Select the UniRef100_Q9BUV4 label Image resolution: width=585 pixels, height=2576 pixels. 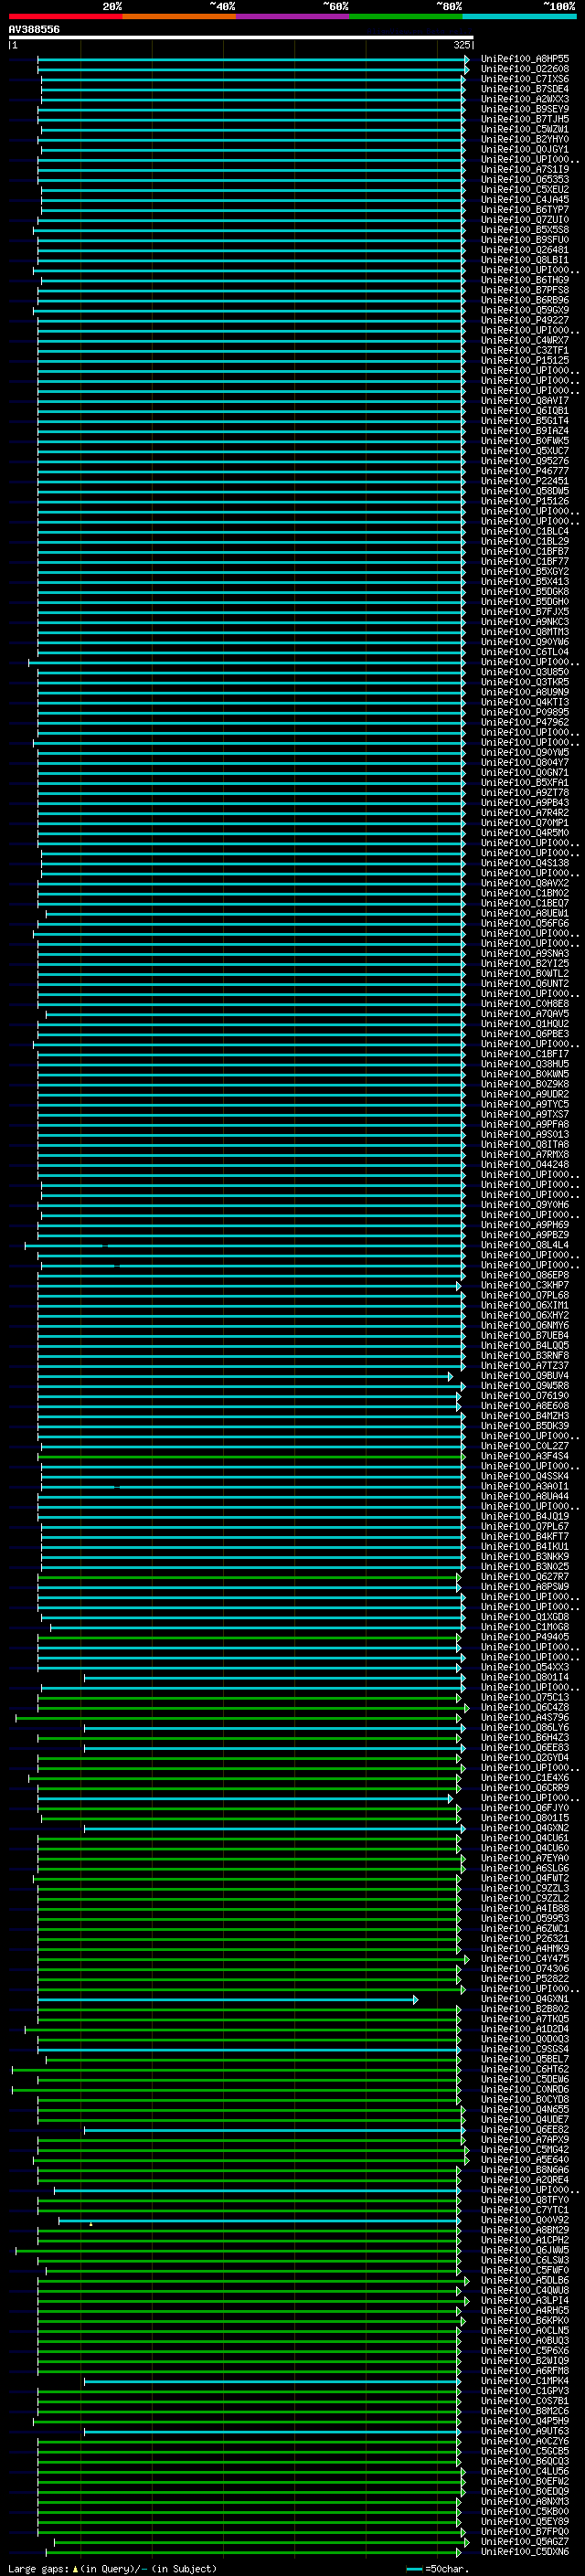524,1376
